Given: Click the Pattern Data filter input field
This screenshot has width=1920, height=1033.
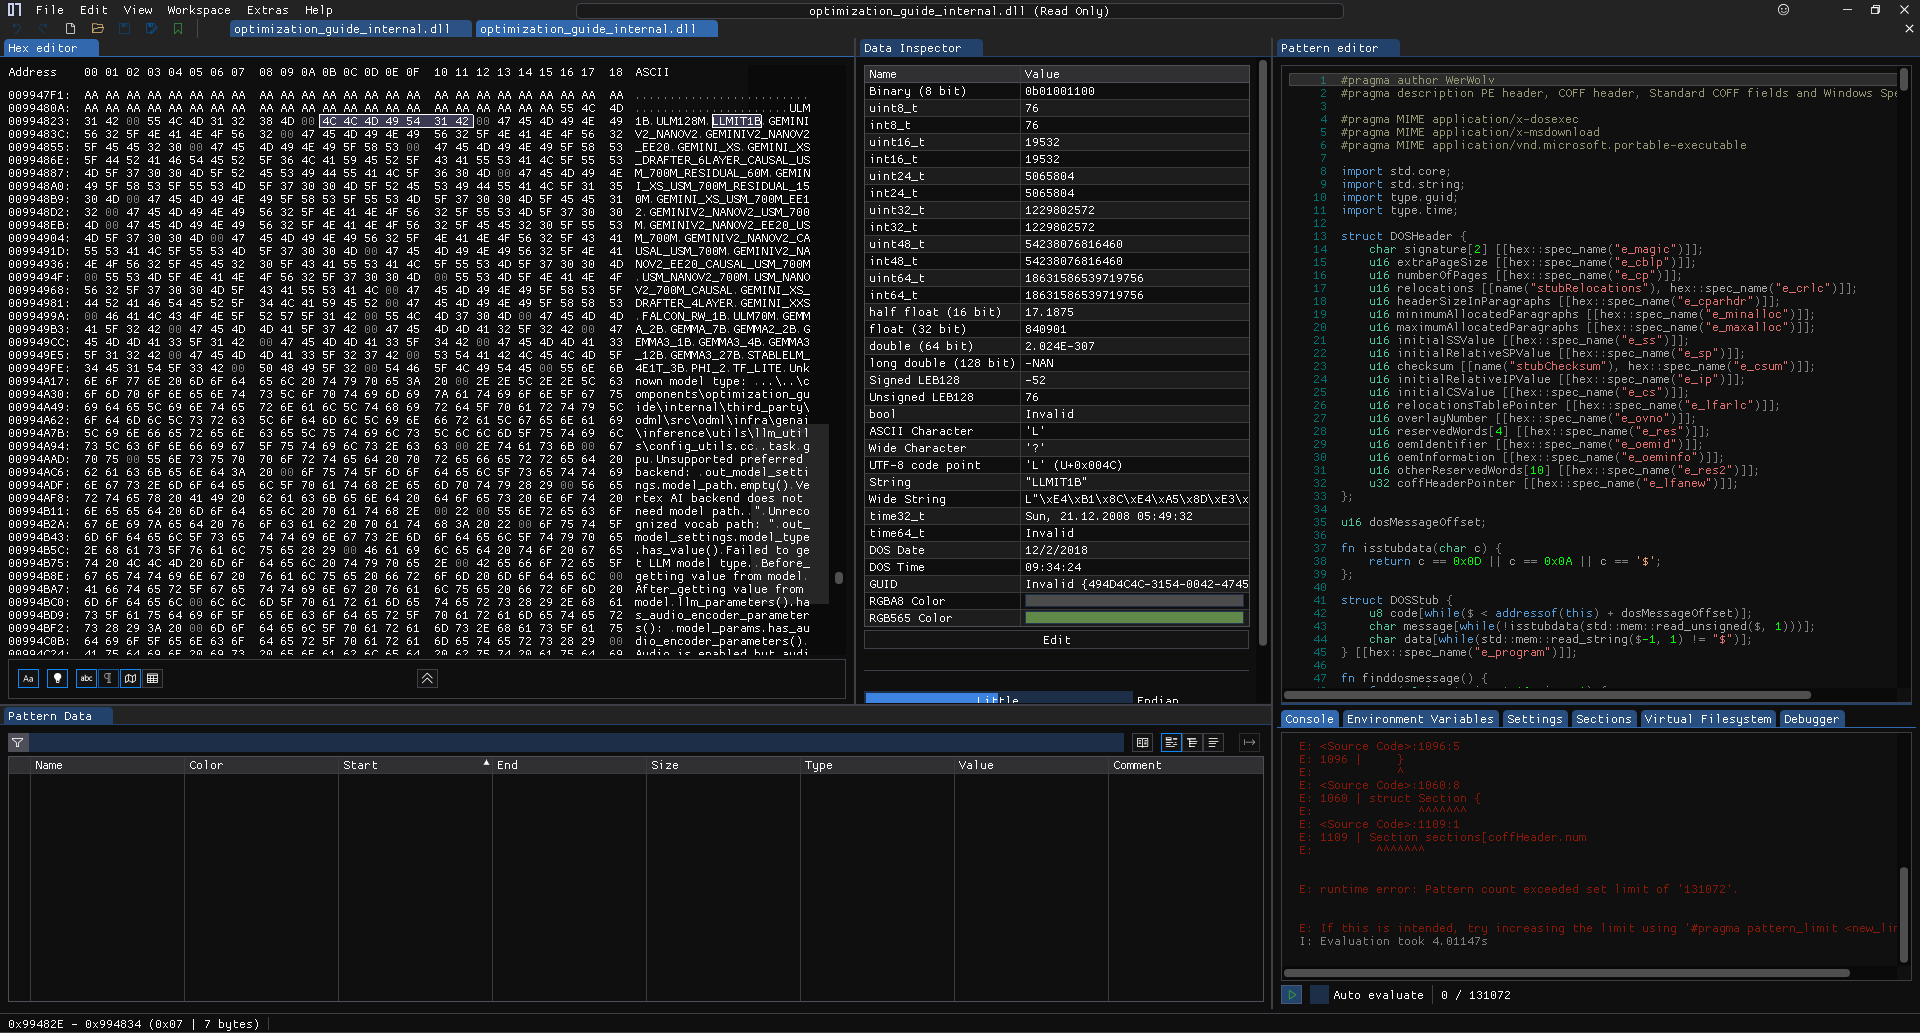Looking at the screenshot, I should 575,743.
